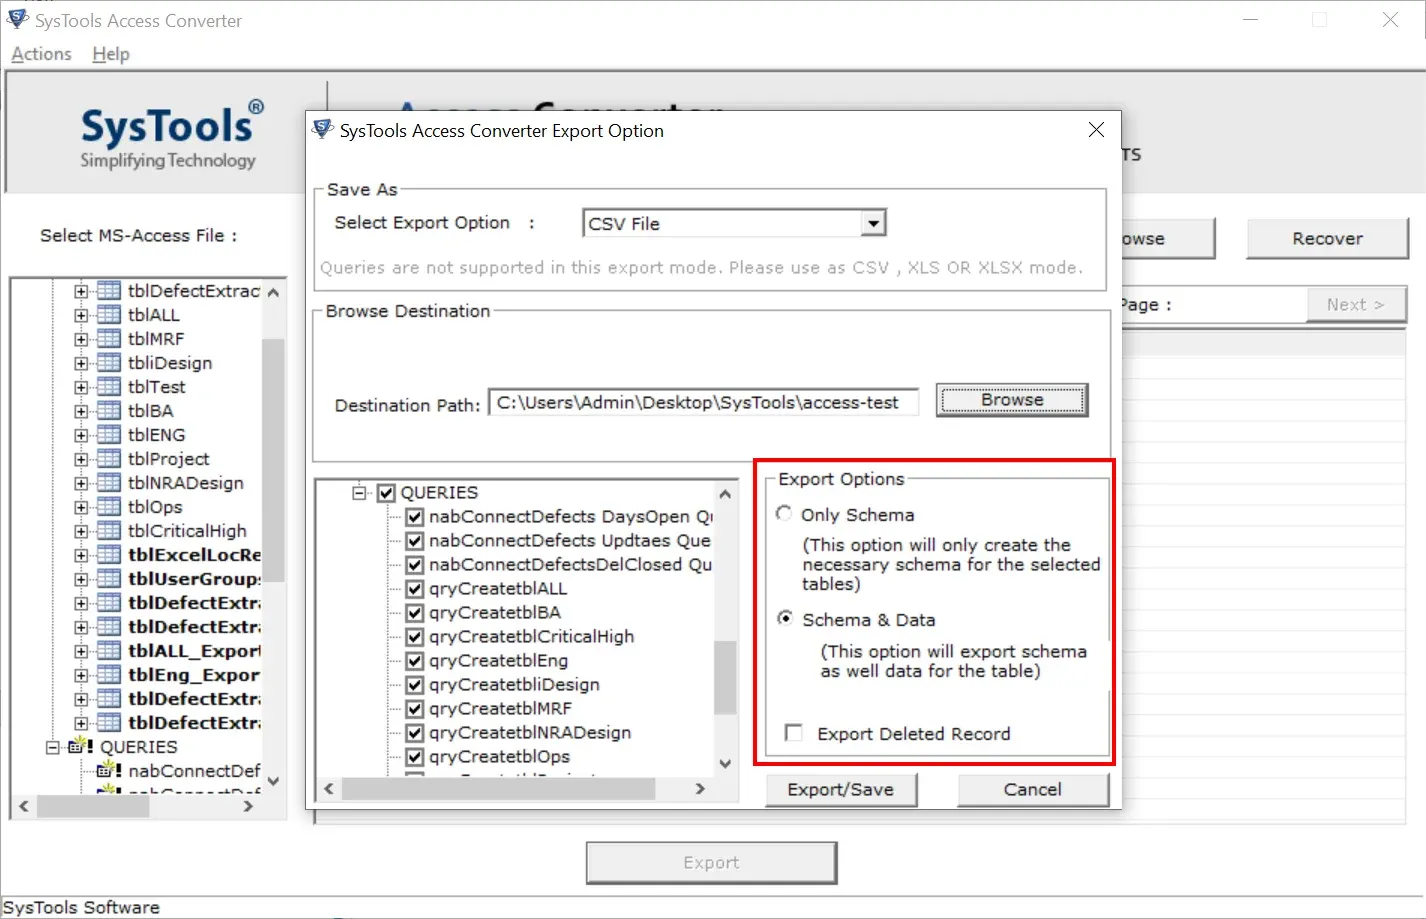Select the Schema & Data radio button
The height and width of the screenshot is (919, 1426).
coord(785,619)
